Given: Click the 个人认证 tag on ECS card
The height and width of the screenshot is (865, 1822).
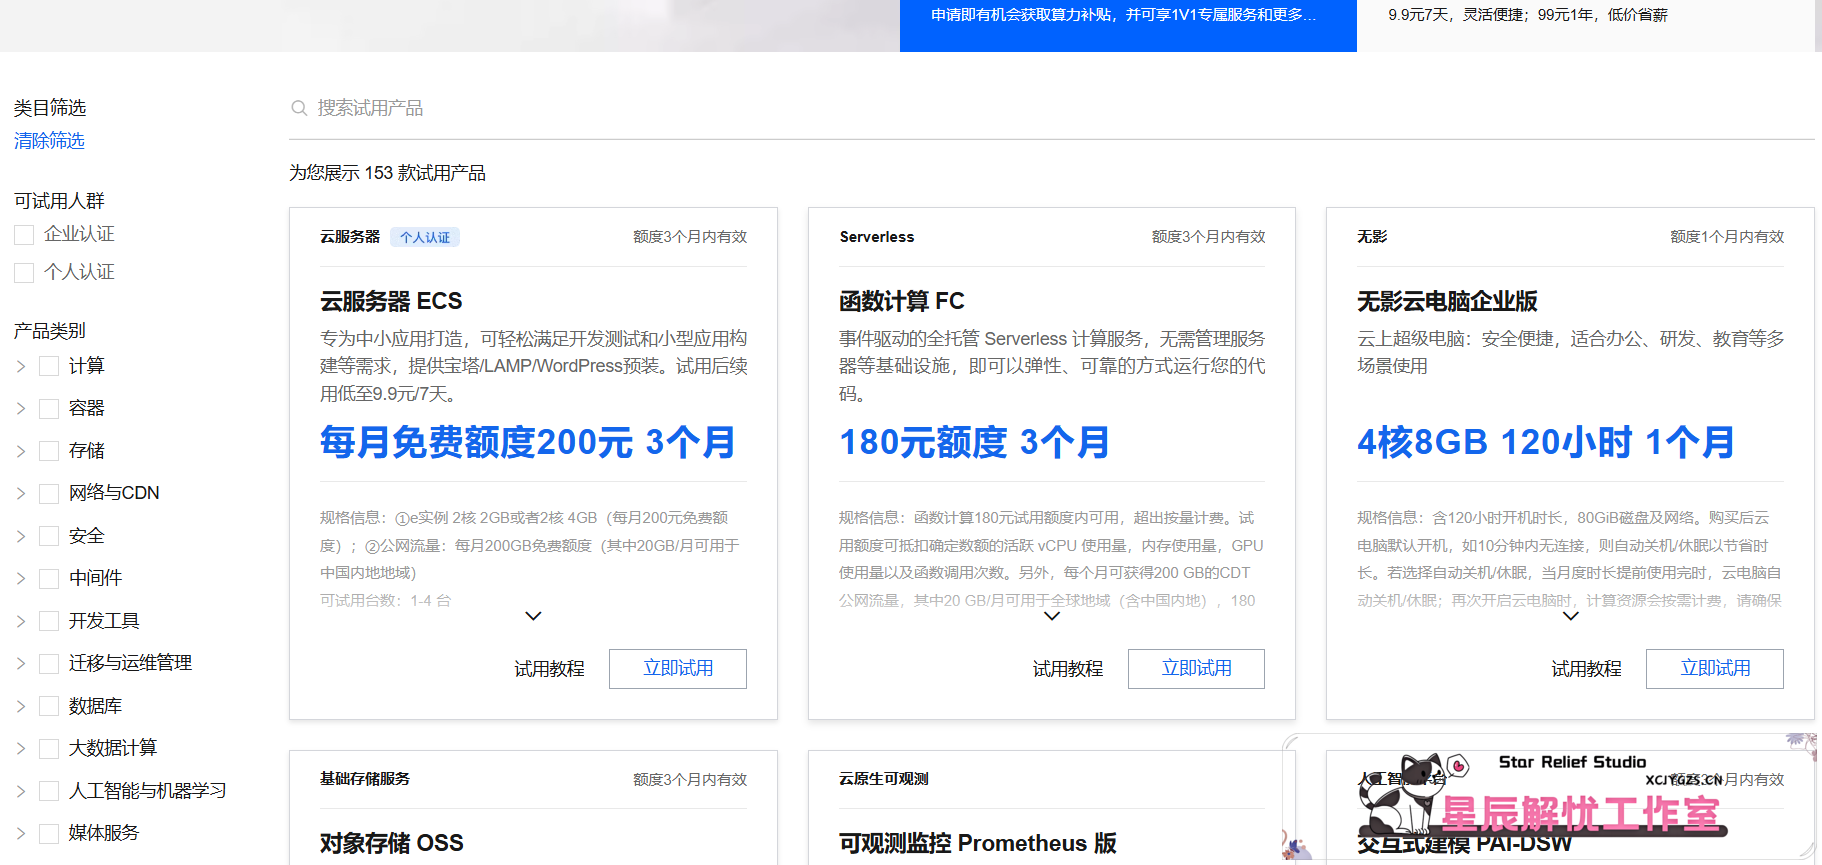Looking at the screenshot, I should pyautogui.click(x=425, y=237).
